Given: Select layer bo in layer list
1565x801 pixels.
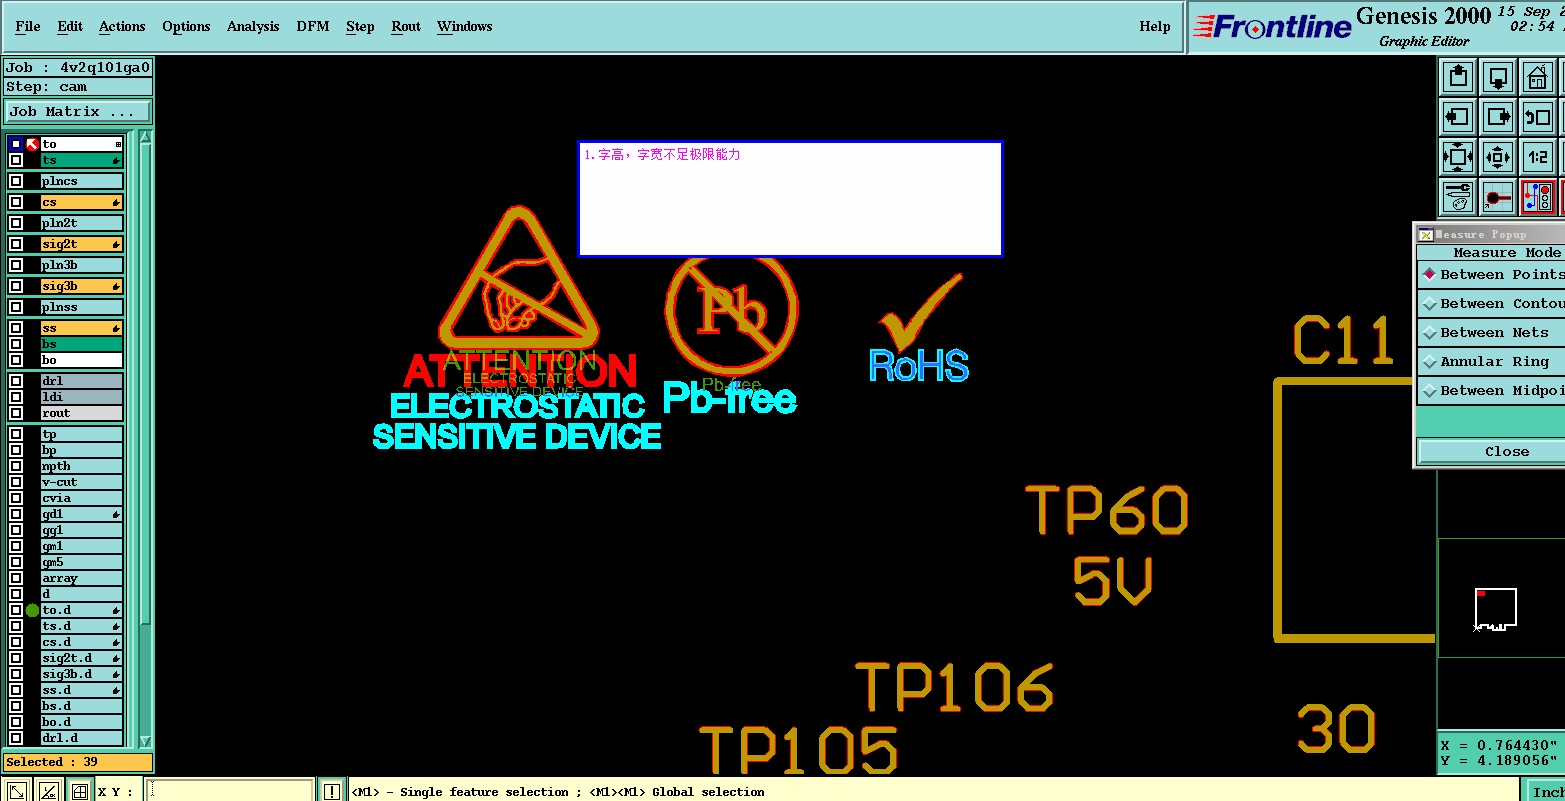Looking at the screenshot, I should [x=81, y=360].
